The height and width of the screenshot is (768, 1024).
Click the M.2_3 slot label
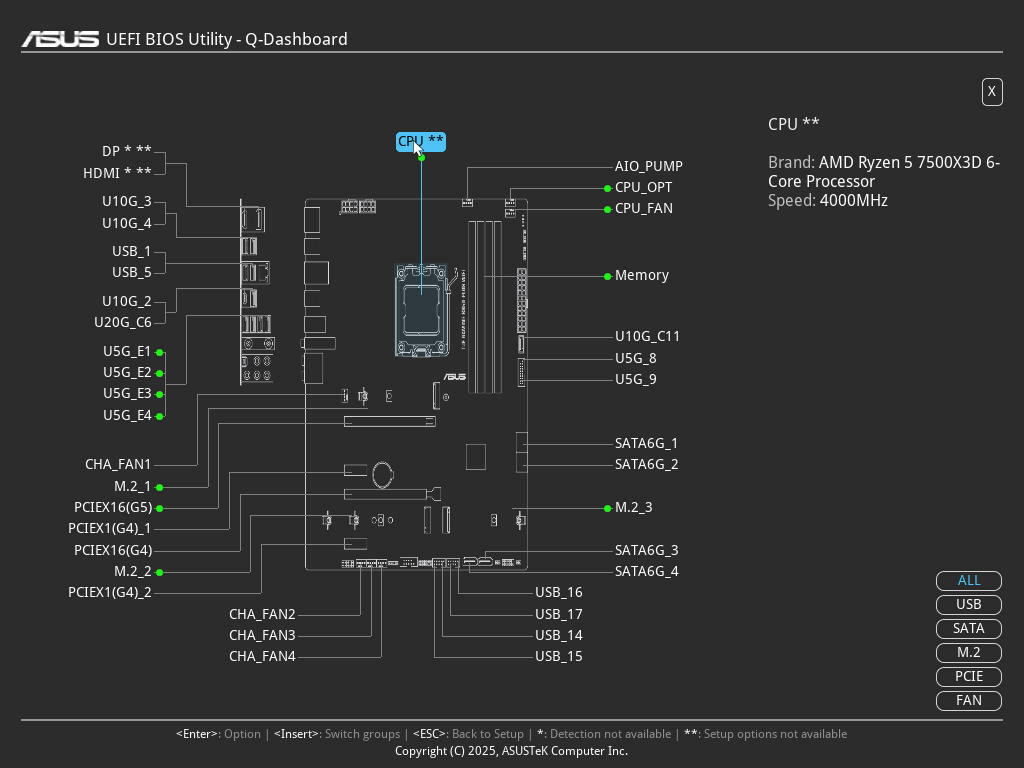pos(633,508)
